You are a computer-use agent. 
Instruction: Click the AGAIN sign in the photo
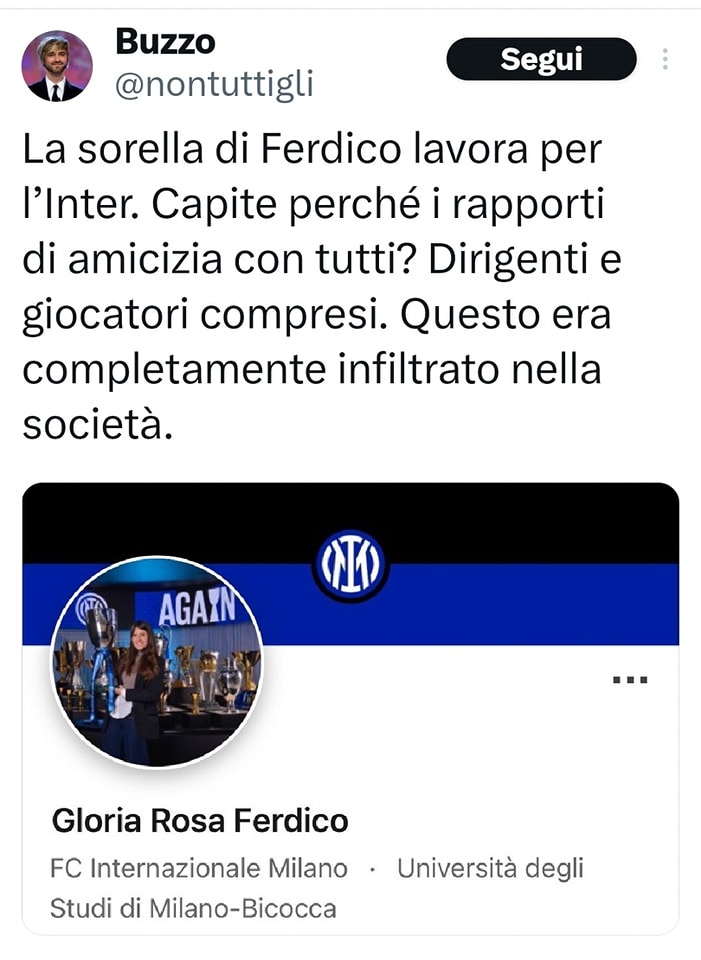[196, 609]
